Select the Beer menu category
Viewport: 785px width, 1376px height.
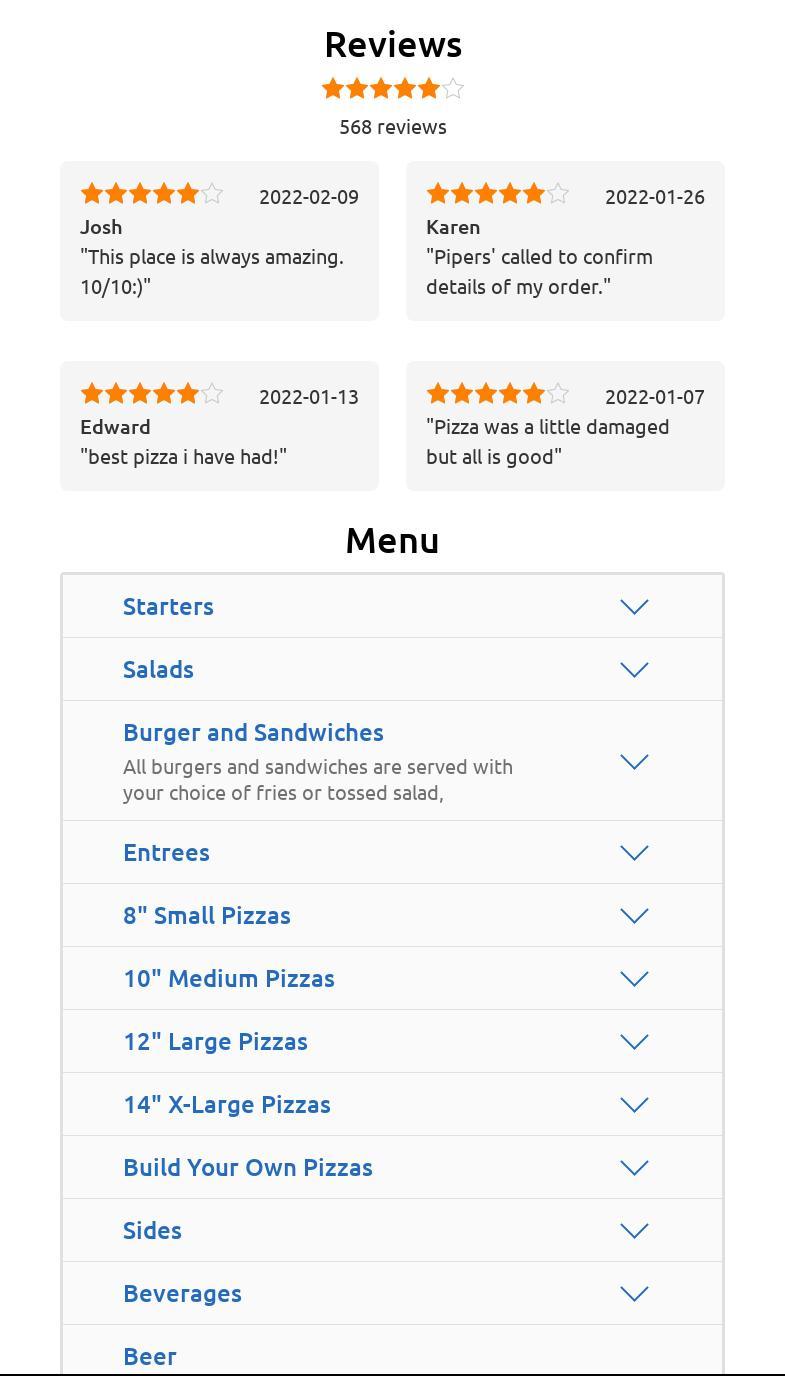[x=150, y=1357]
